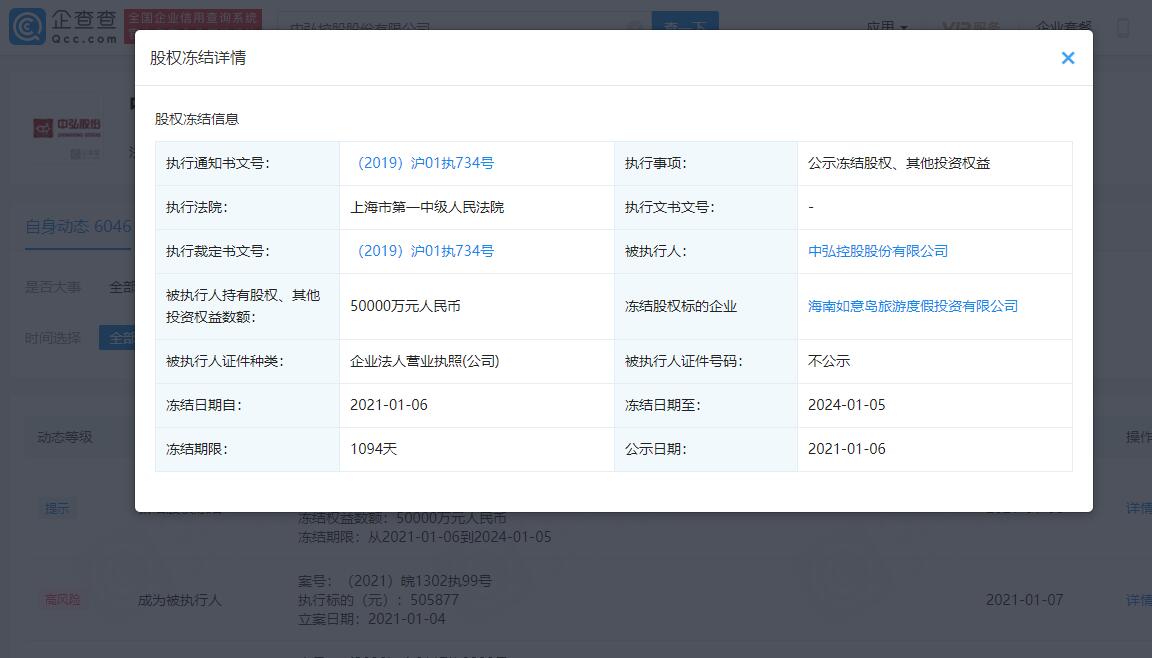1152x658 pixels.
Task: Click the 冻结期限 label cell
Action: [248, 449]
